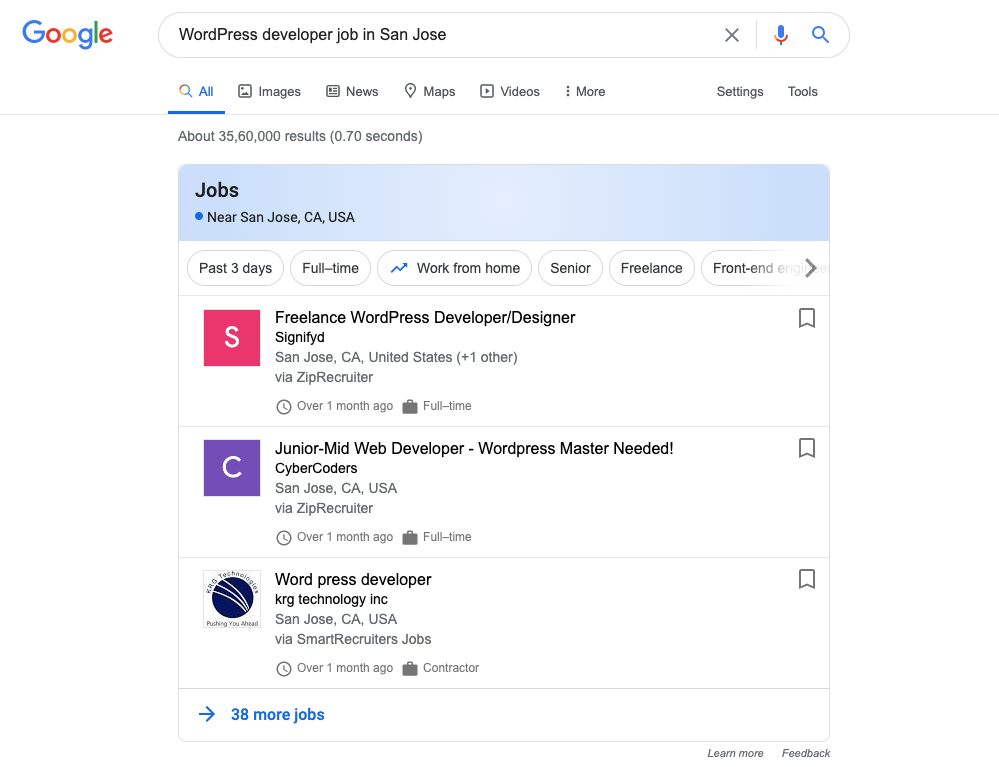Click the Near San Jose, CA, USA location
This screenshot has width=999, height=767.
click(x=275, y=217)
